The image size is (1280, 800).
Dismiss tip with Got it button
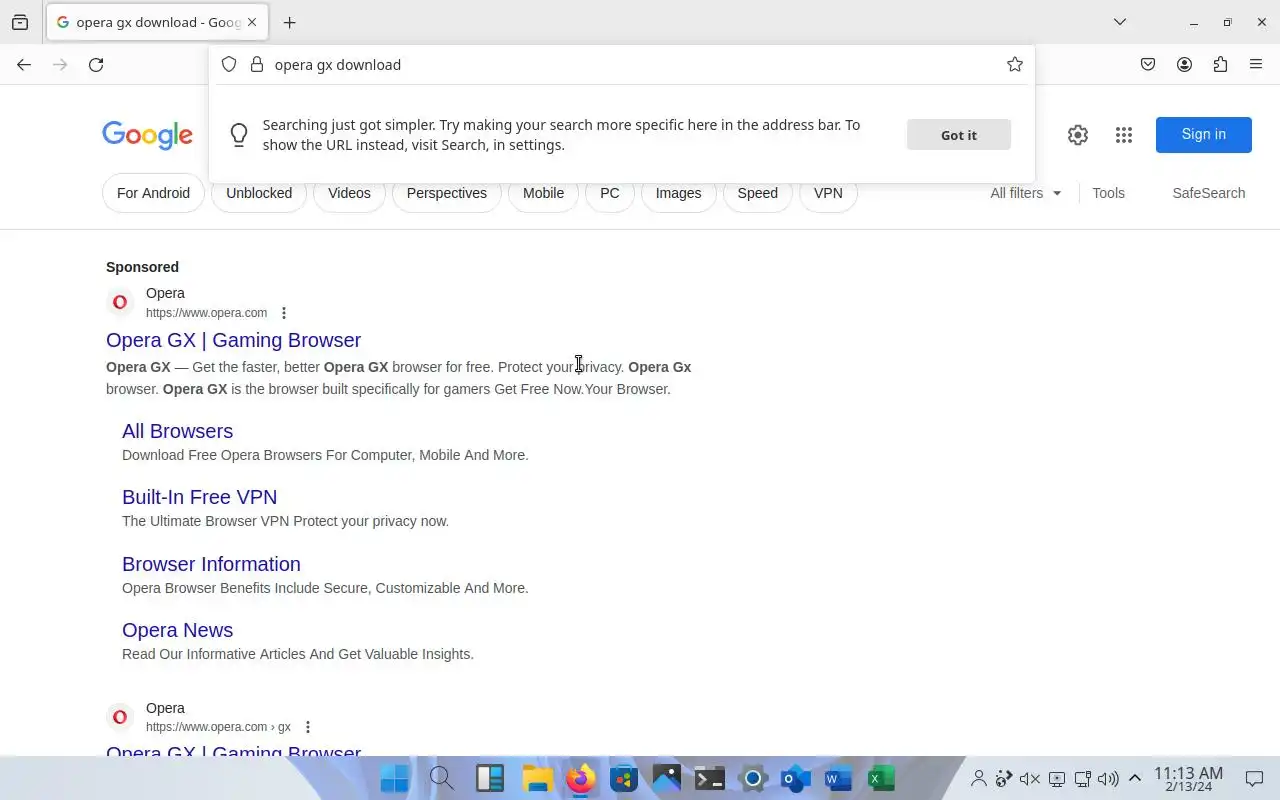959,135
